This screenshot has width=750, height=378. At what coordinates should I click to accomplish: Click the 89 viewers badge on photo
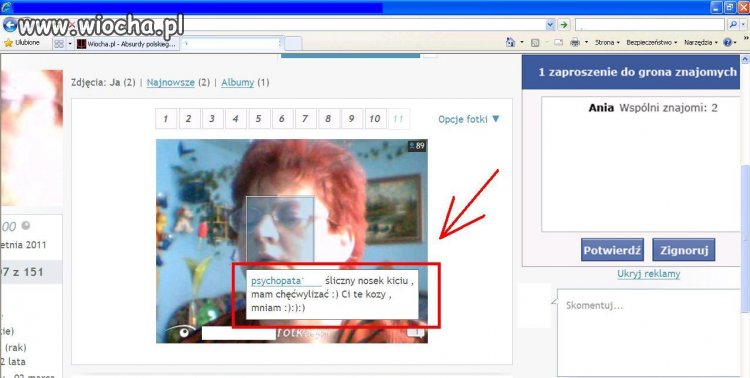417,146
